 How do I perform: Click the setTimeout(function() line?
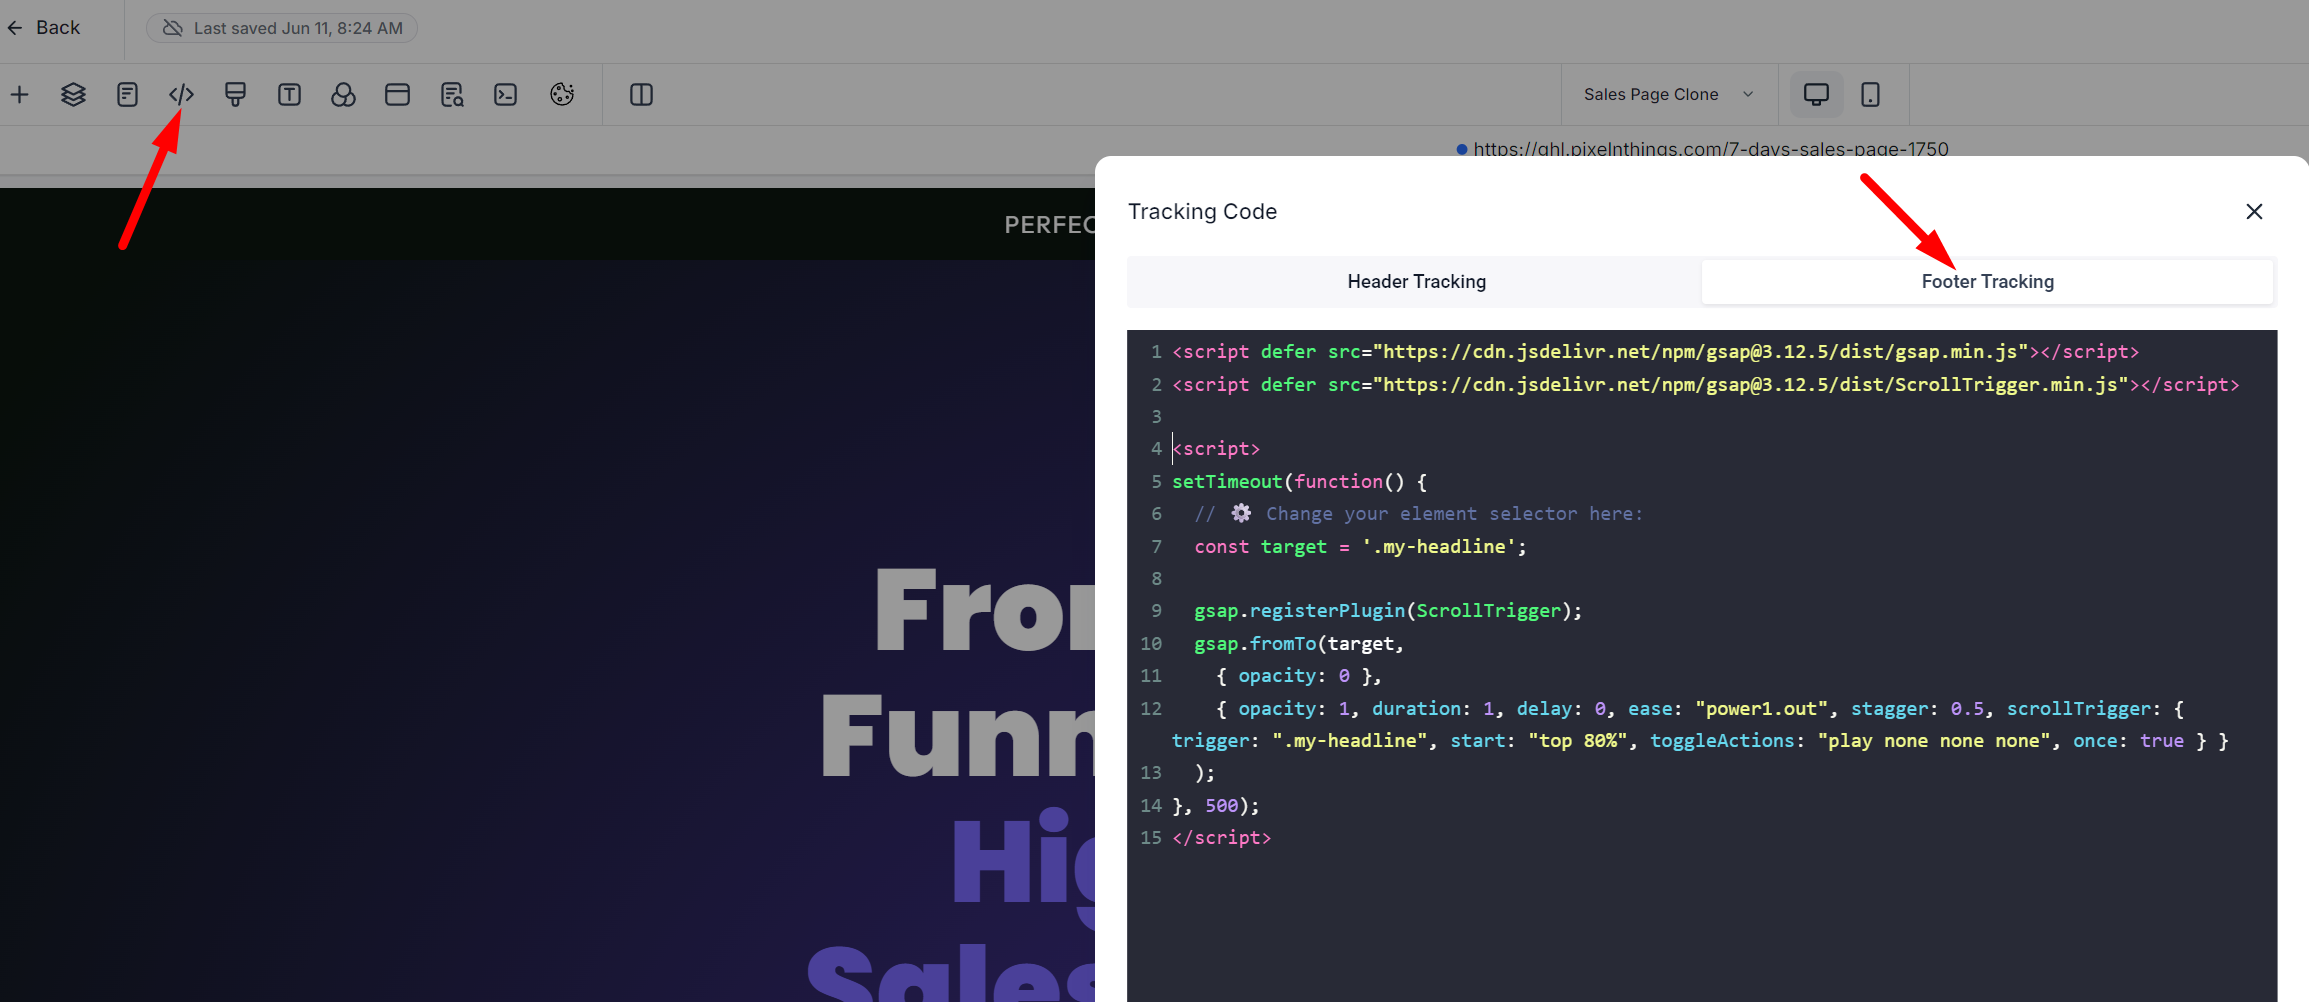[1299, 482]
